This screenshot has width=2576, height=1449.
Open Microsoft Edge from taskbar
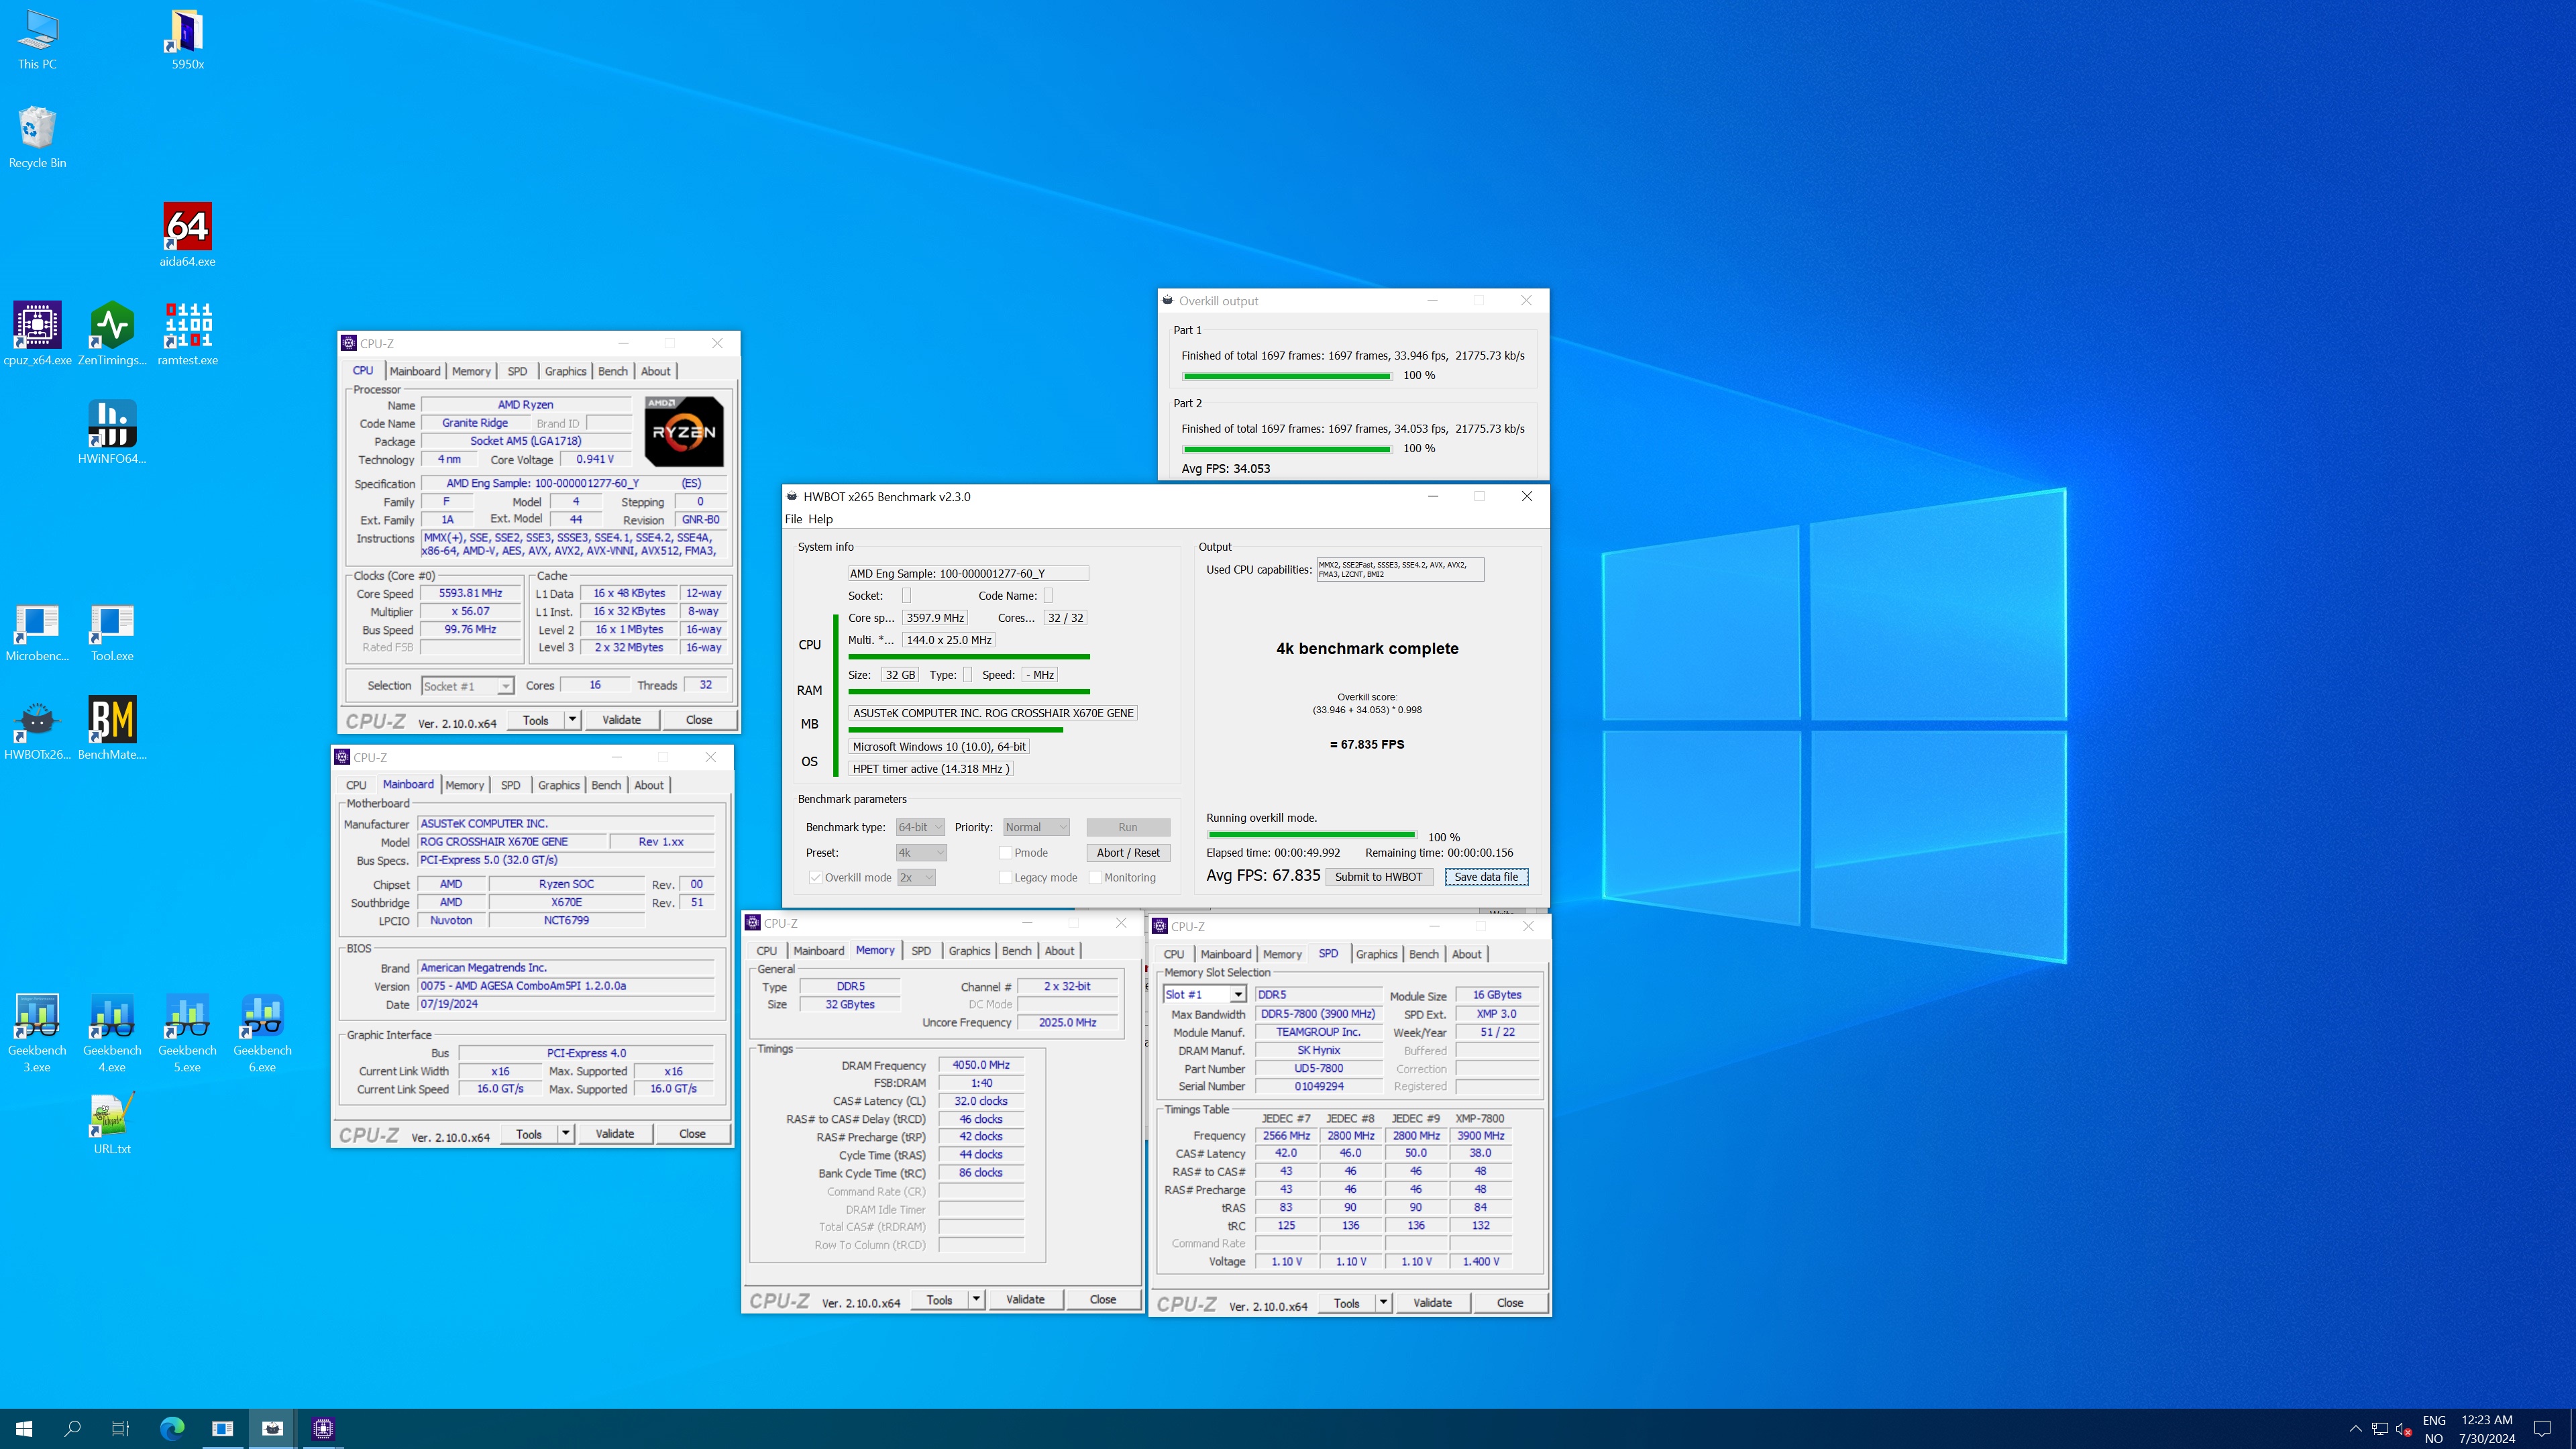click(172, 1428)
